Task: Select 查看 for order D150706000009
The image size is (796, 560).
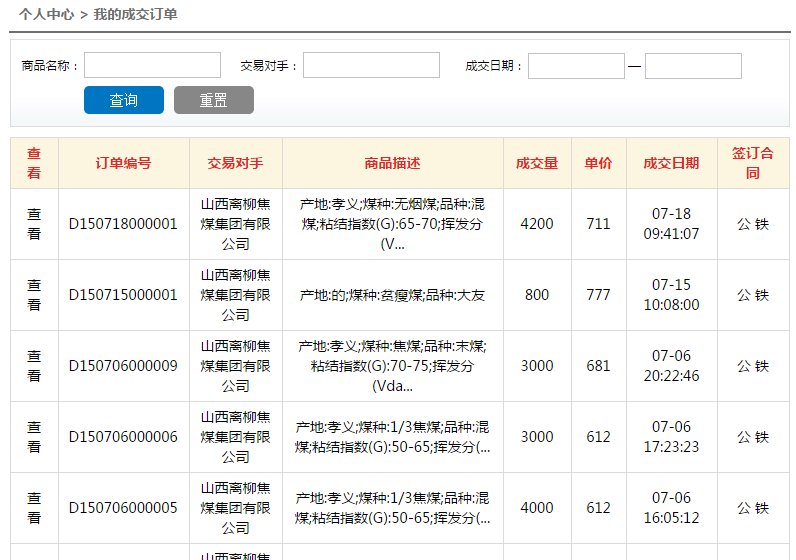Action: (34, 366)
